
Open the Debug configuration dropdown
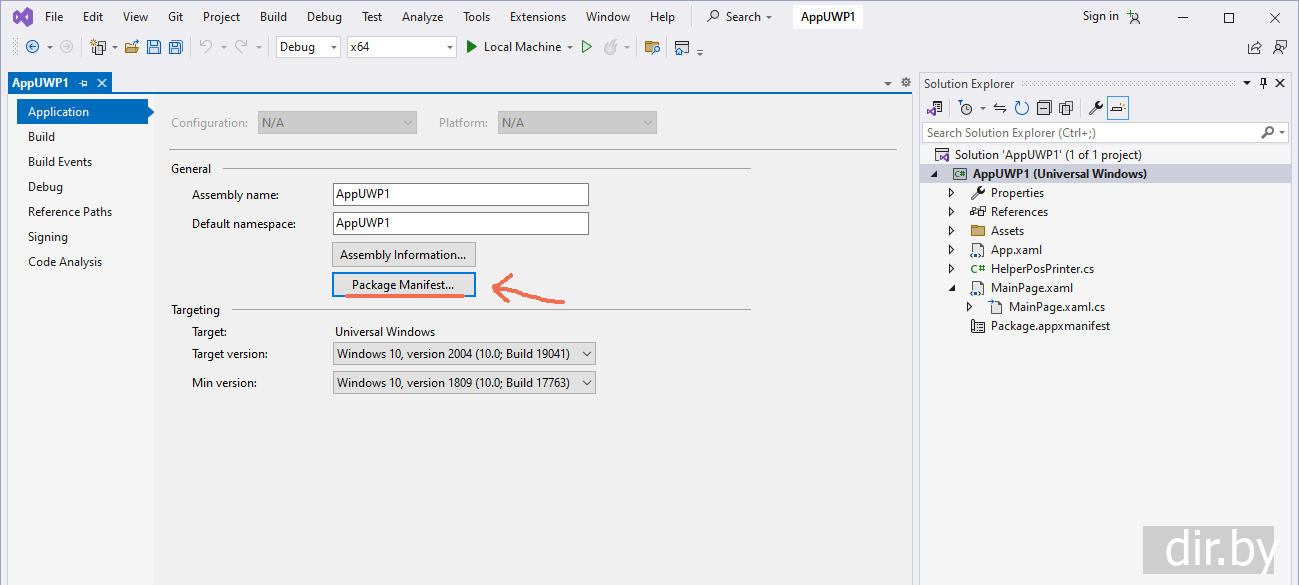coord(308,47)
